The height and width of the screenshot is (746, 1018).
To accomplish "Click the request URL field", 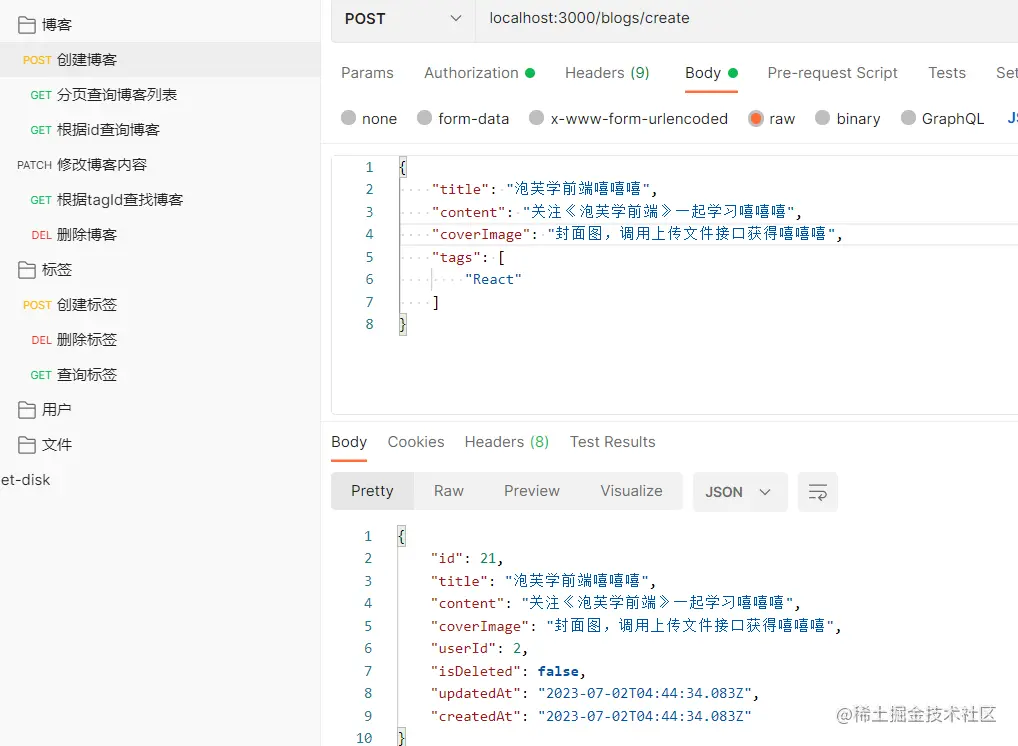I will (747, 19).
